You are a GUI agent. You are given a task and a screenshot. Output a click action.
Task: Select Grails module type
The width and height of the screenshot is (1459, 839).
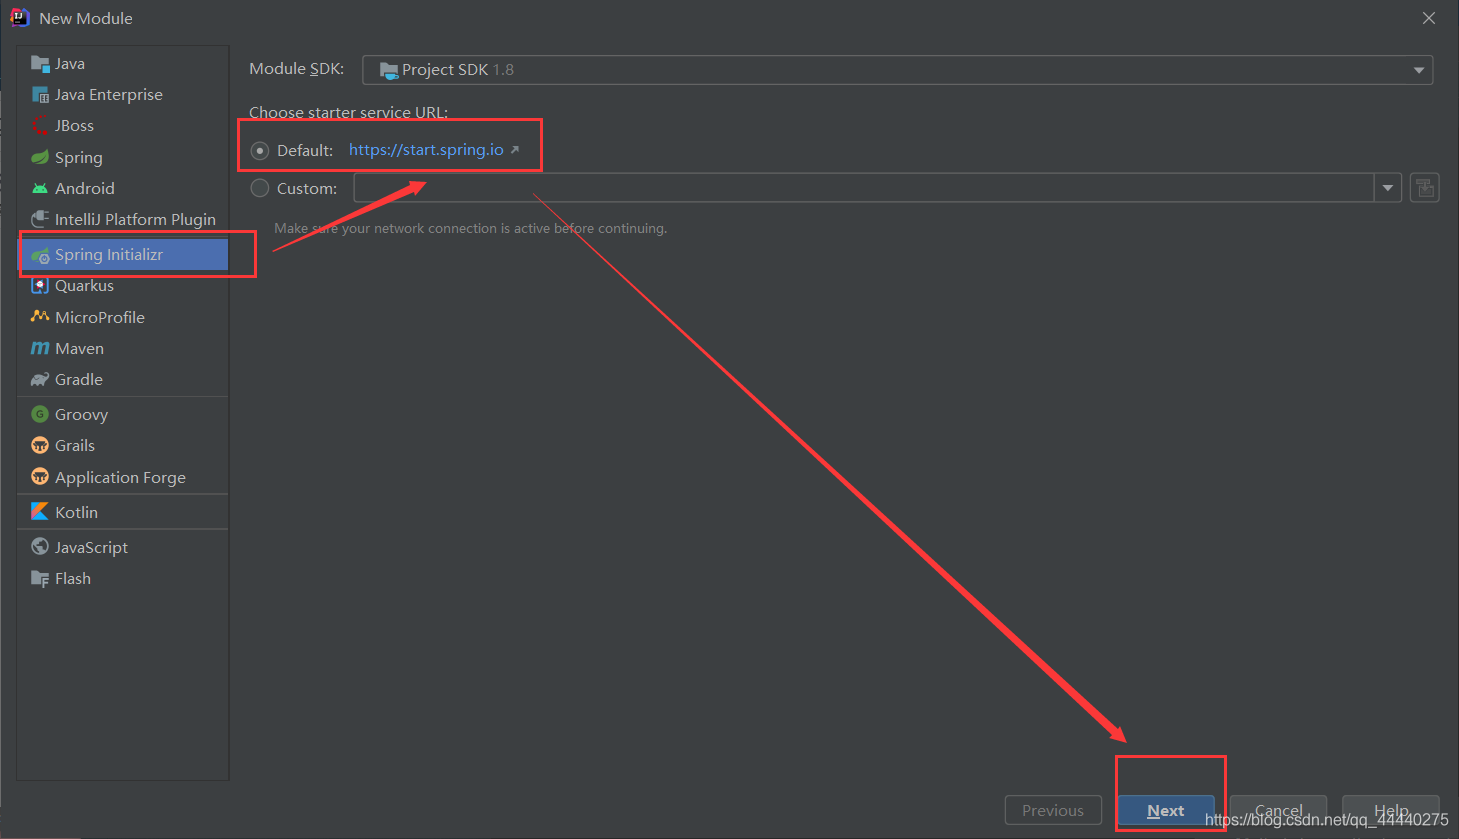click(123, 445)
